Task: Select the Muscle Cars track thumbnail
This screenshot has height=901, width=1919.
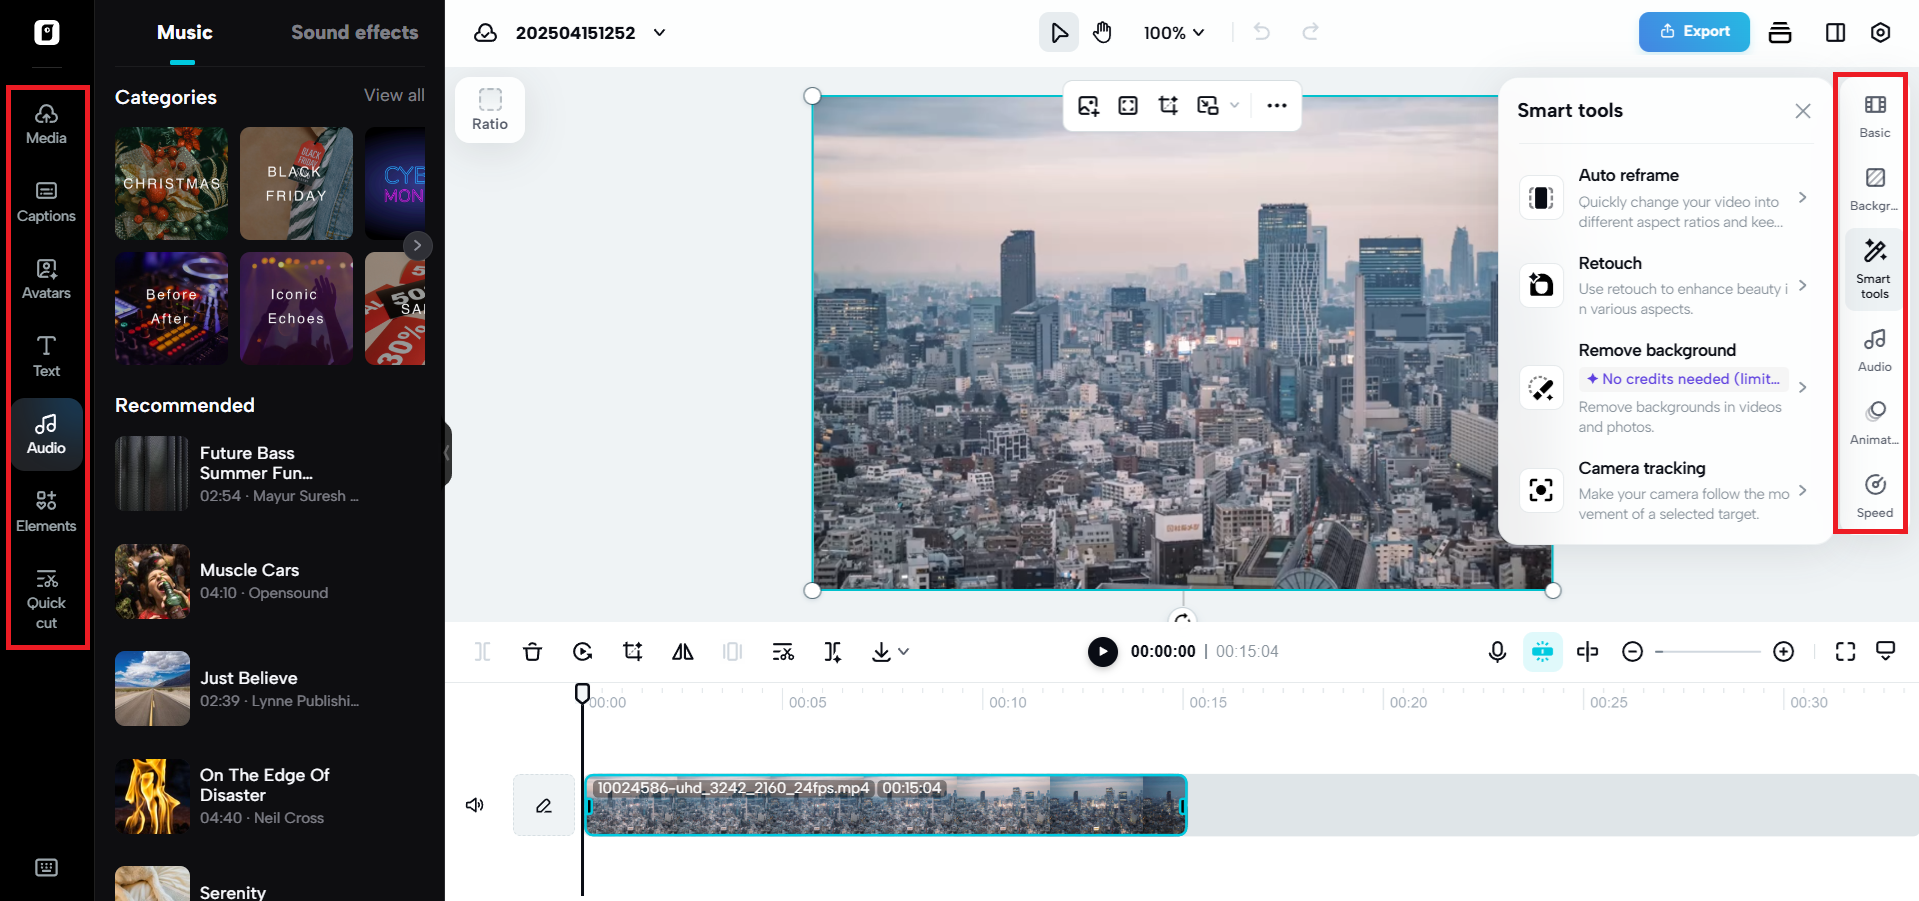Action: (x=152, y=581)
